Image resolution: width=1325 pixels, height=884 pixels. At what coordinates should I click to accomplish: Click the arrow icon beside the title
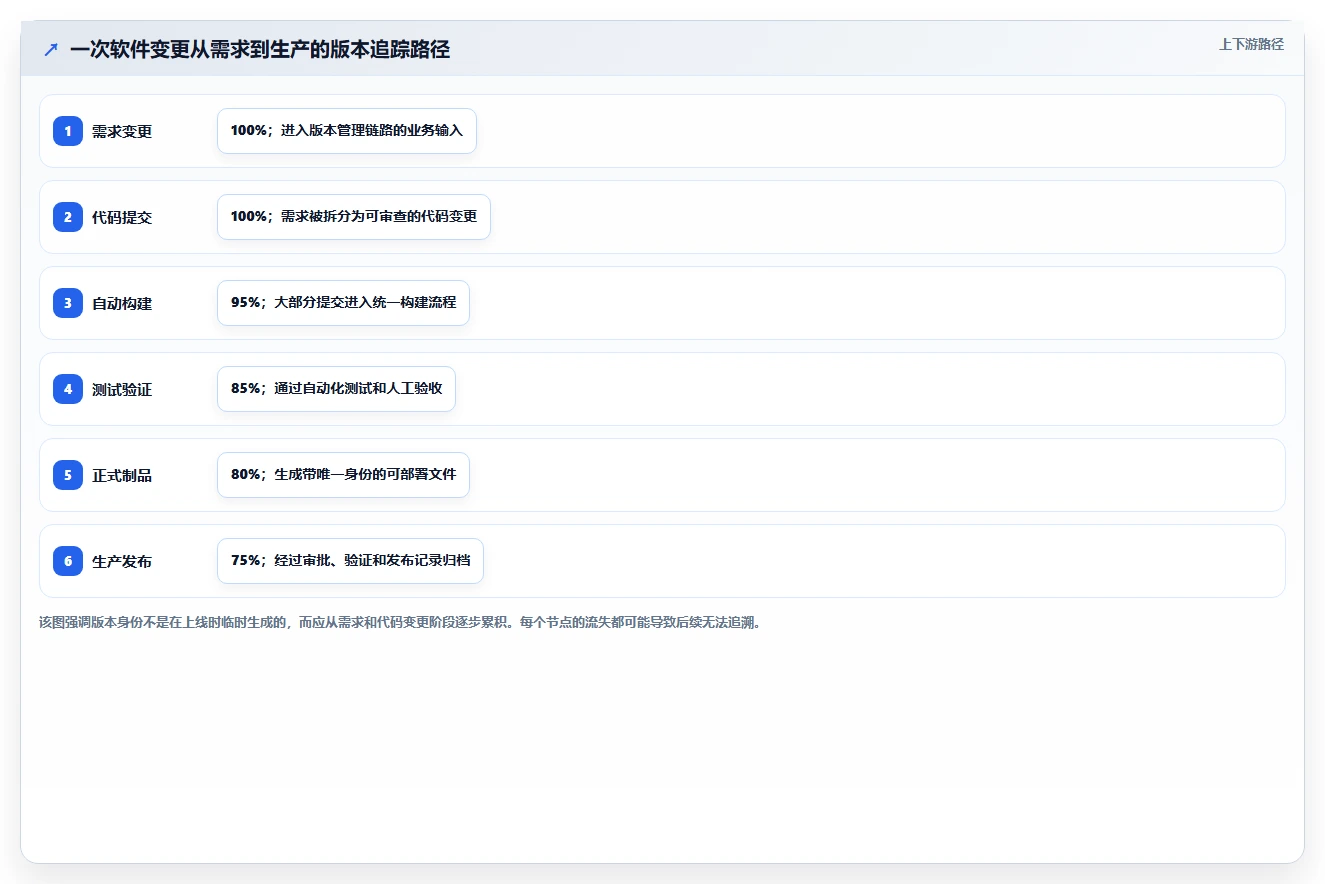pyautogui.click(x=51, y=50)
